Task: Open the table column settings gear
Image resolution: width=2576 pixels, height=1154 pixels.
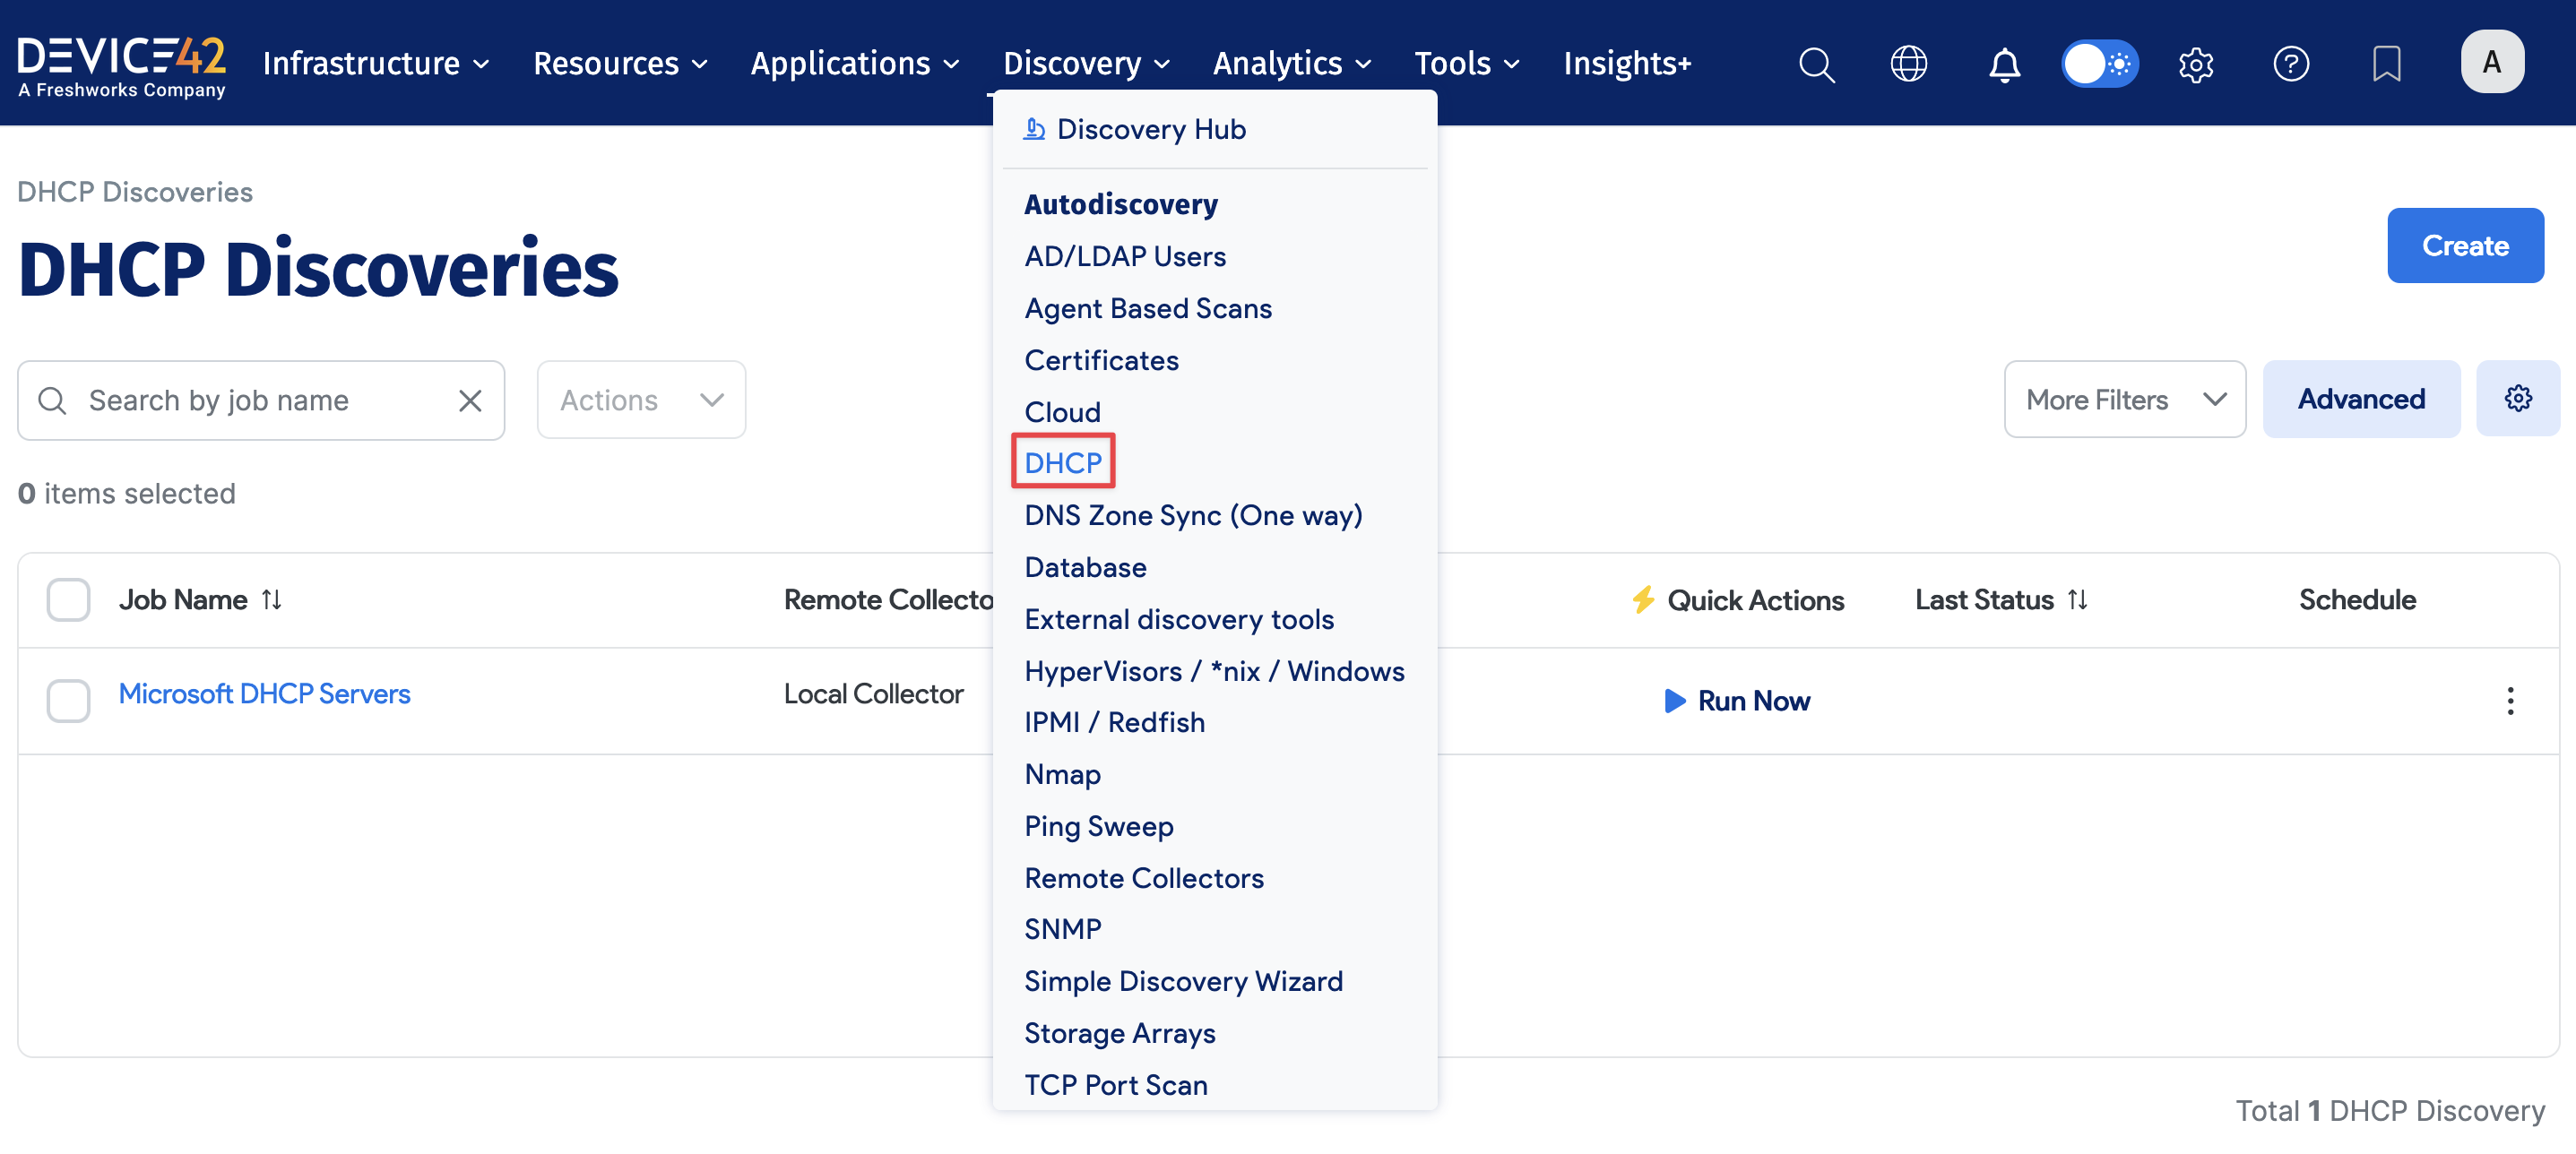Action: (2518, 398)
